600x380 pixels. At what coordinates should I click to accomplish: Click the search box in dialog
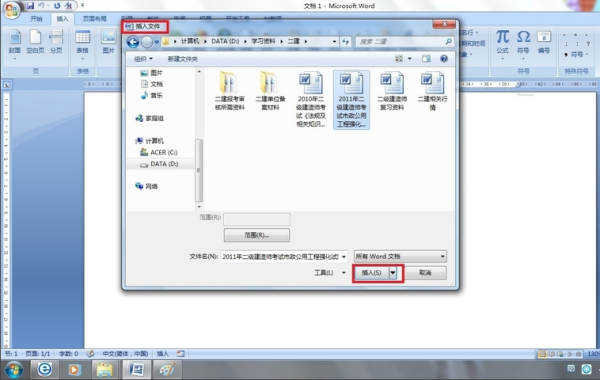click(404, 41)
